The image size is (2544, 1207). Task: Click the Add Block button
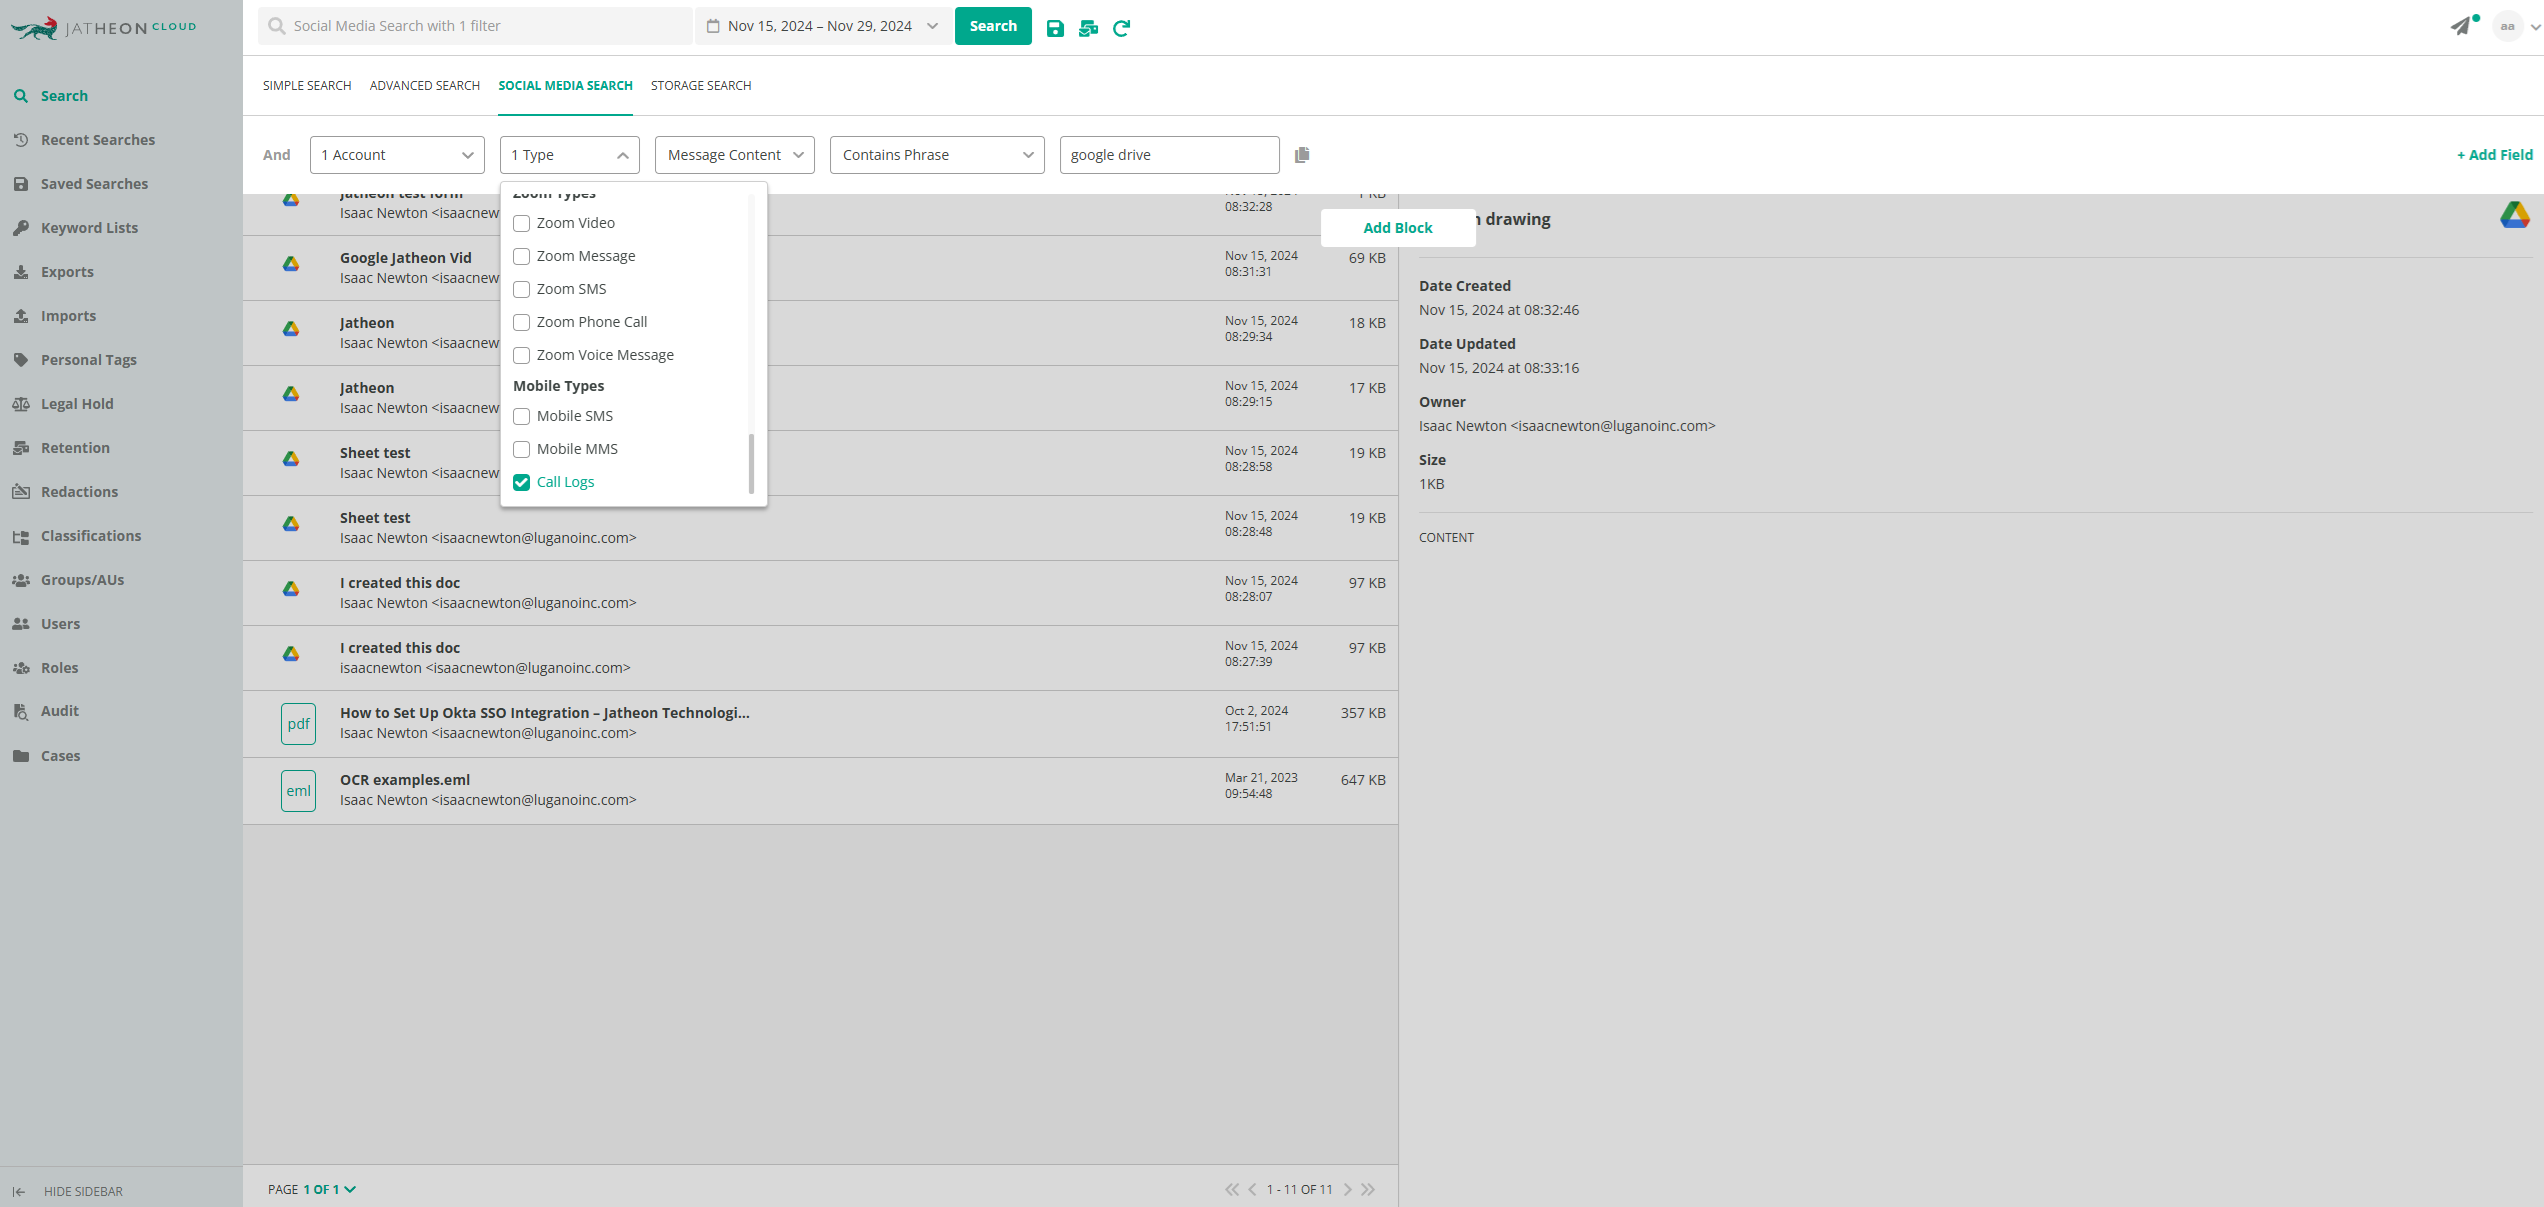pyautogui.click(x=1398, y=228)
